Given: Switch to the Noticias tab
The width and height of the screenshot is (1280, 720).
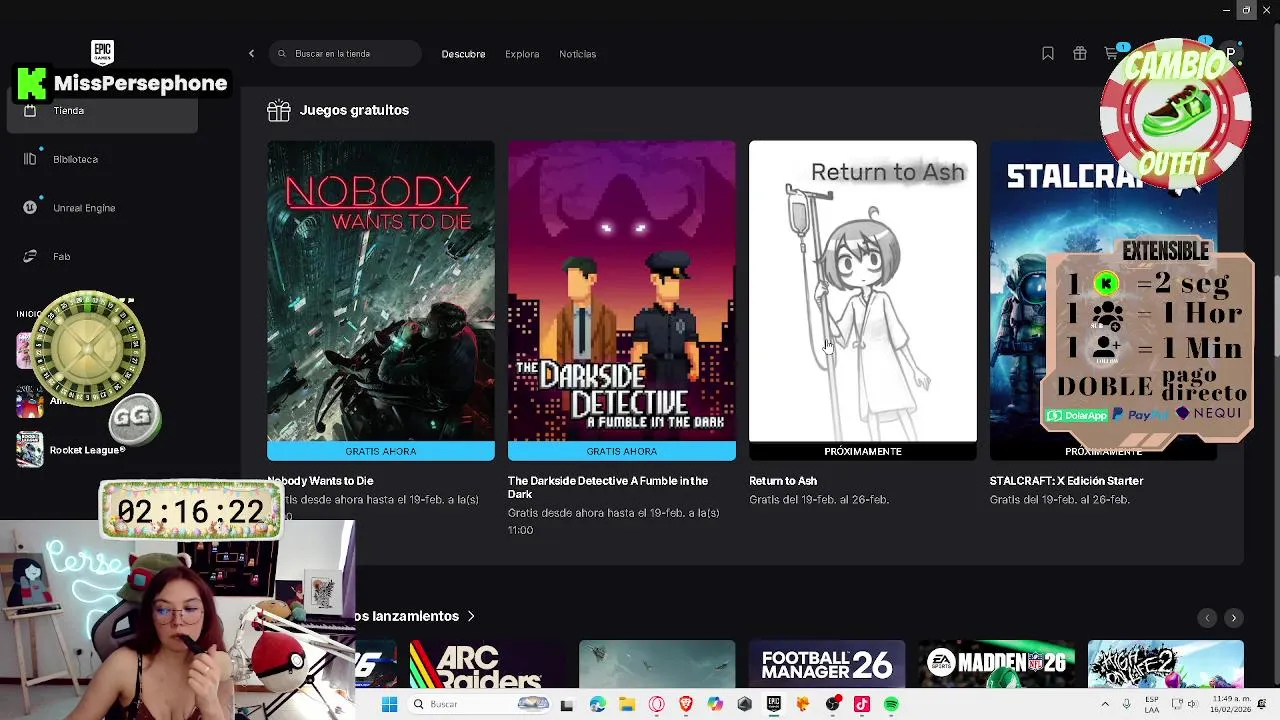Looking at the screenshot, I should (x=577, y=54).
